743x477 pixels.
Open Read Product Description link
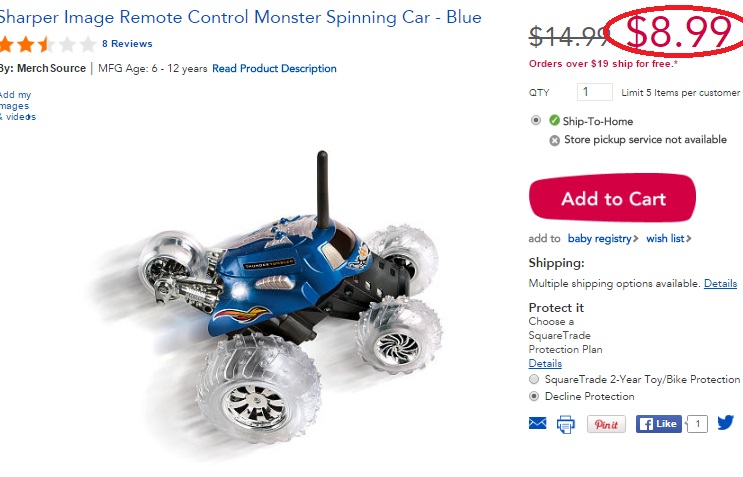(x=274, y=69)
